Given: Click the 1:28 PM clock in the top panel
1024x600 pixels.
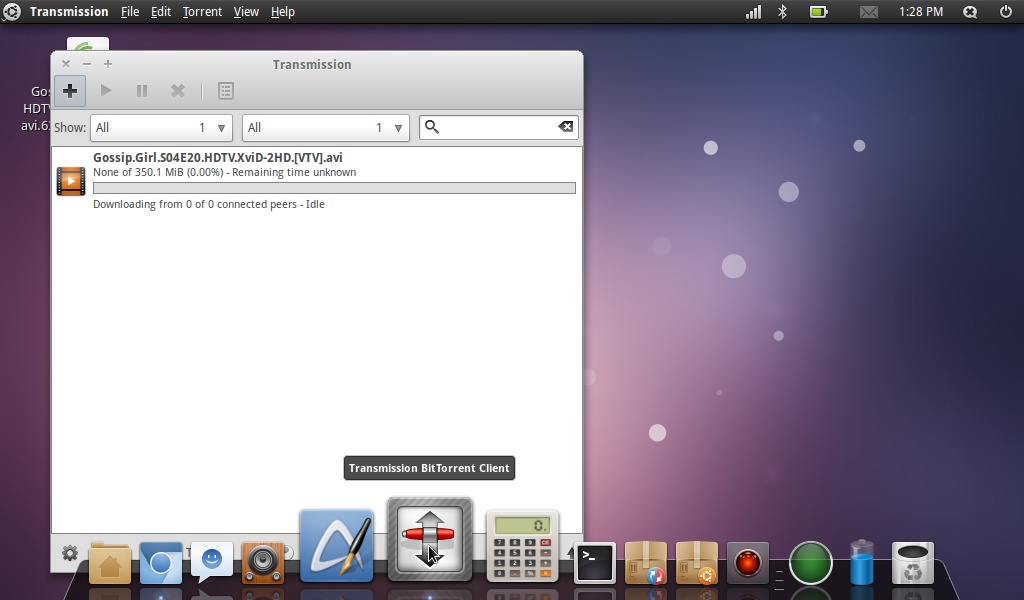Looking at the screenshot, I should (x=921, y=12).
